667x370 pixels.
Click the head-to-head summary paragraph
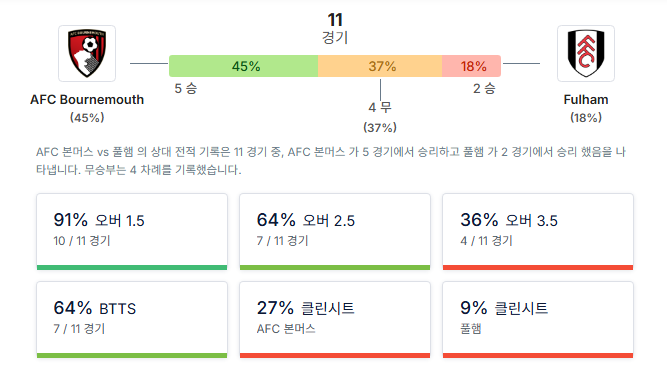331,161
